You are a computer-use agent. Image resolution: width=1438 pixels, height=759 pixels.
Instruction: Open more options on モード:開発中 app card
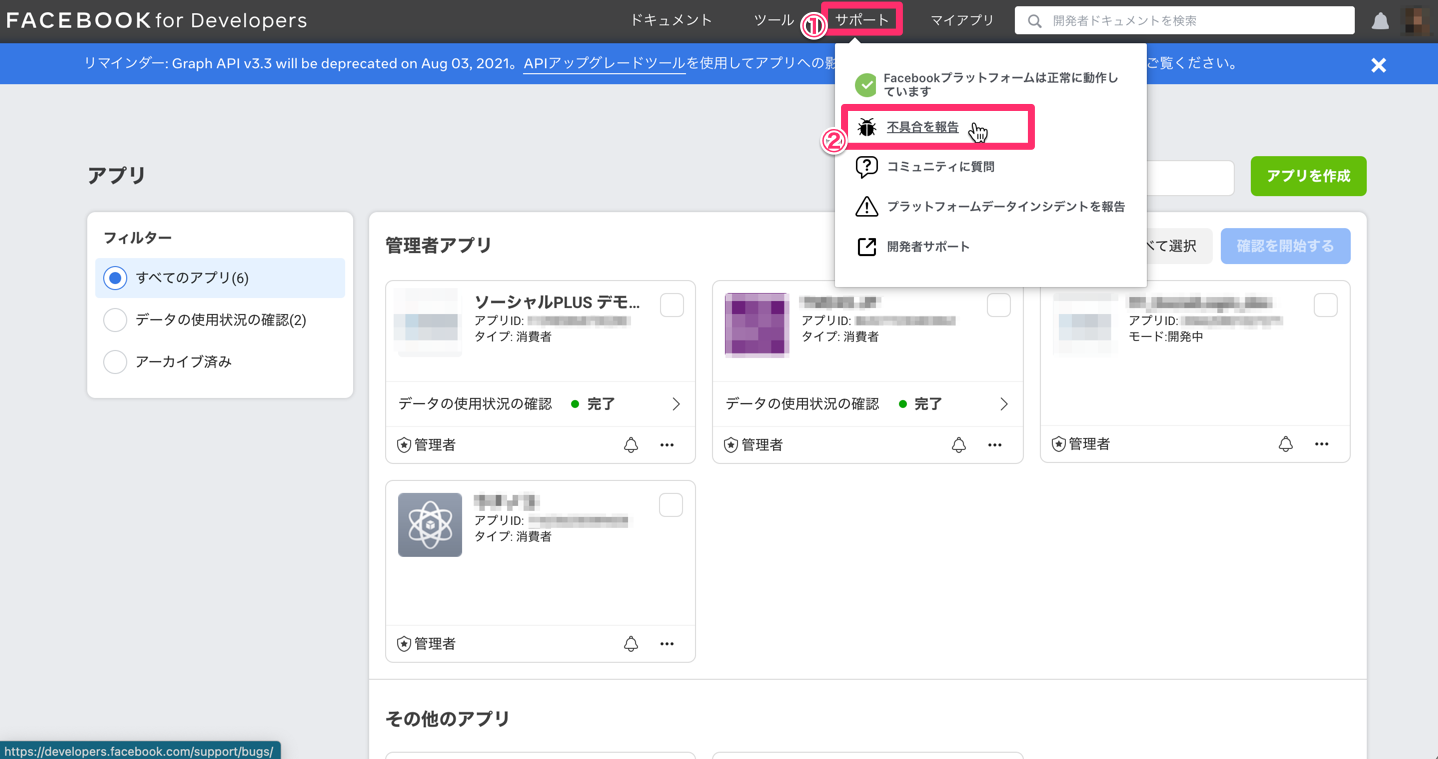[x=1322, y=444]
